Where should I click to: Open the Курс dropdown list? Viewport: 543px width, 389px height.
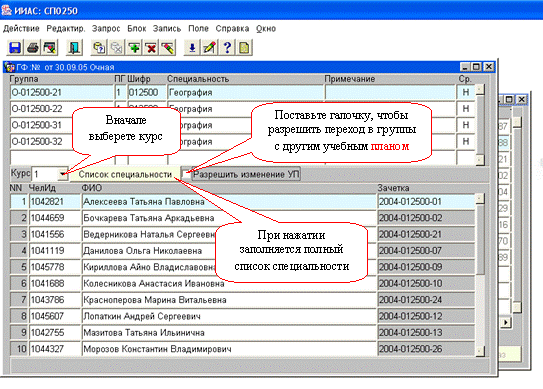coord(62,173)
